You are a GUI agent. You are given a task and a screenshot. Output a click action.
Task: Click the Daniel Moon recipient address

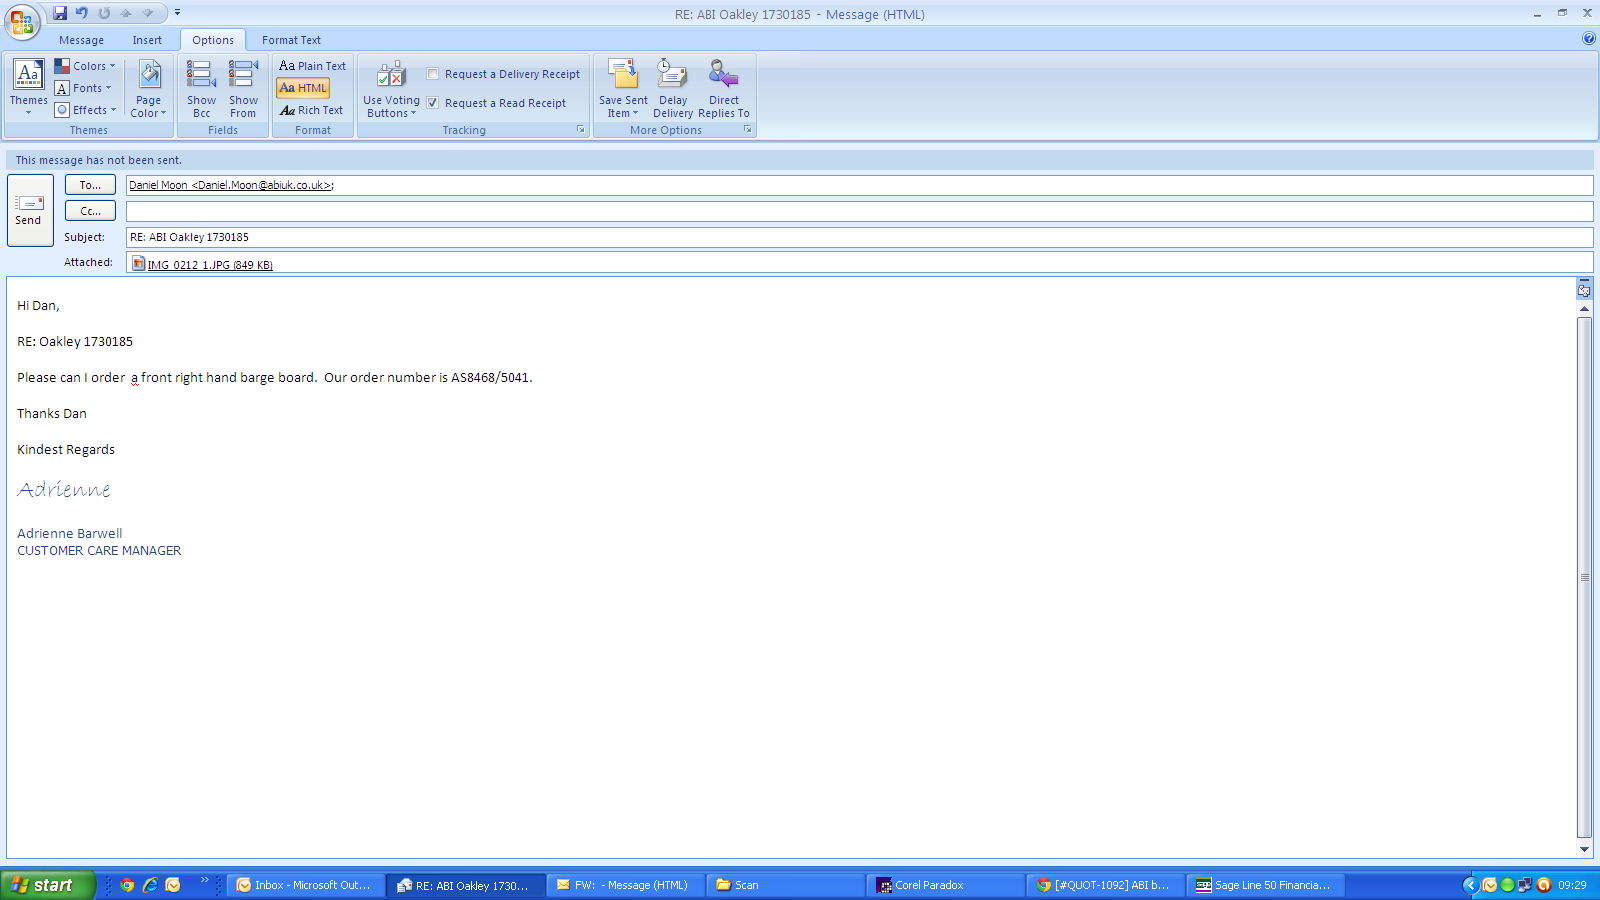point(231,185)
